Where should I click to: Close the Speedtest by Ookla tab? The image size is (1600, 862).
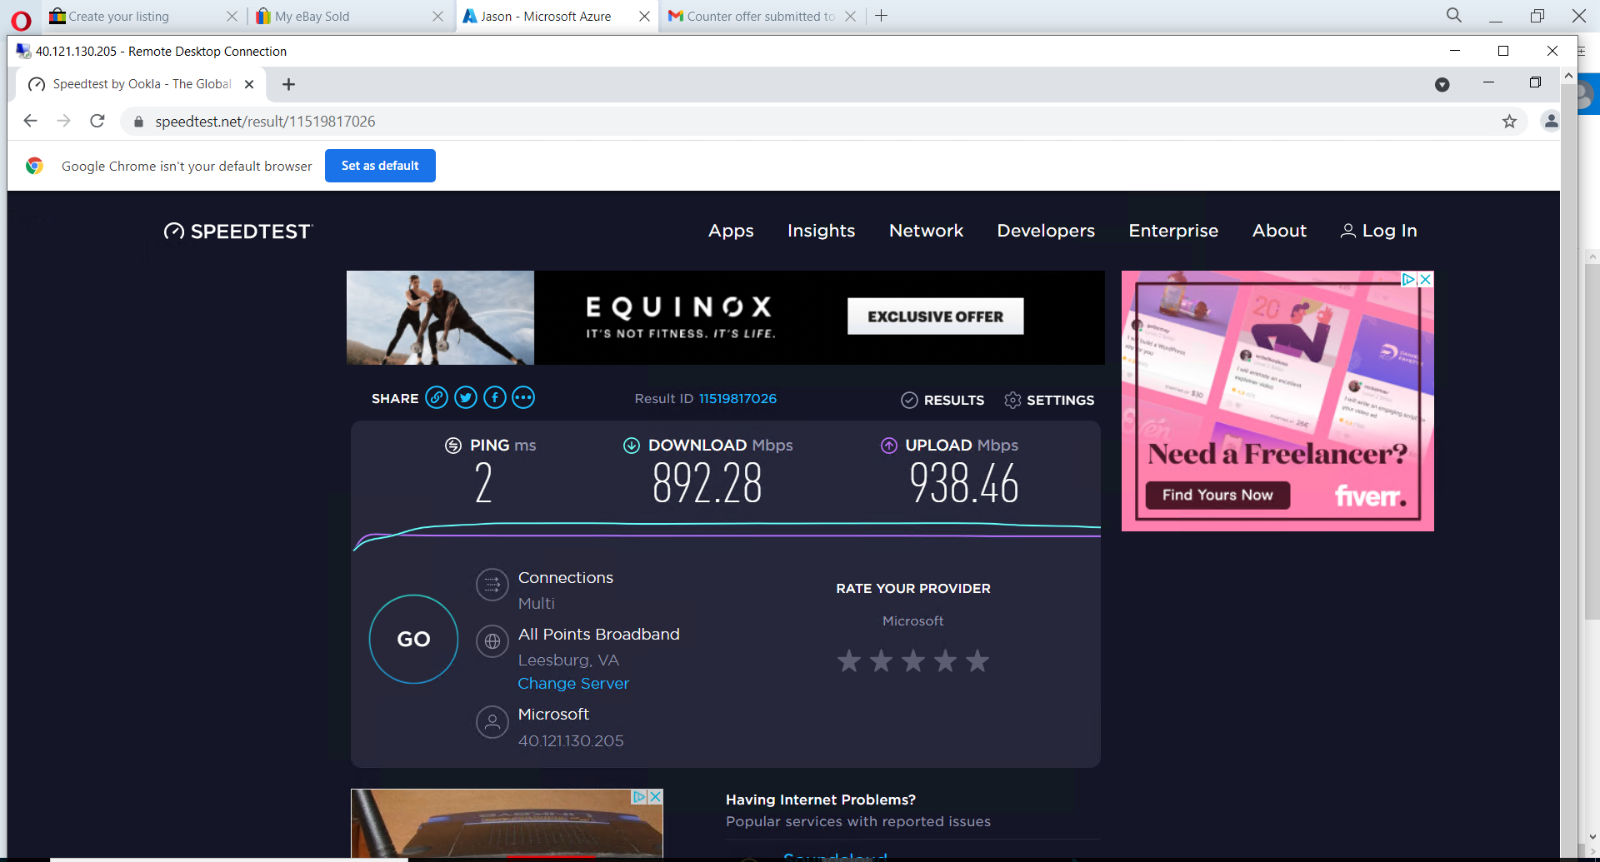click(249, 84)
